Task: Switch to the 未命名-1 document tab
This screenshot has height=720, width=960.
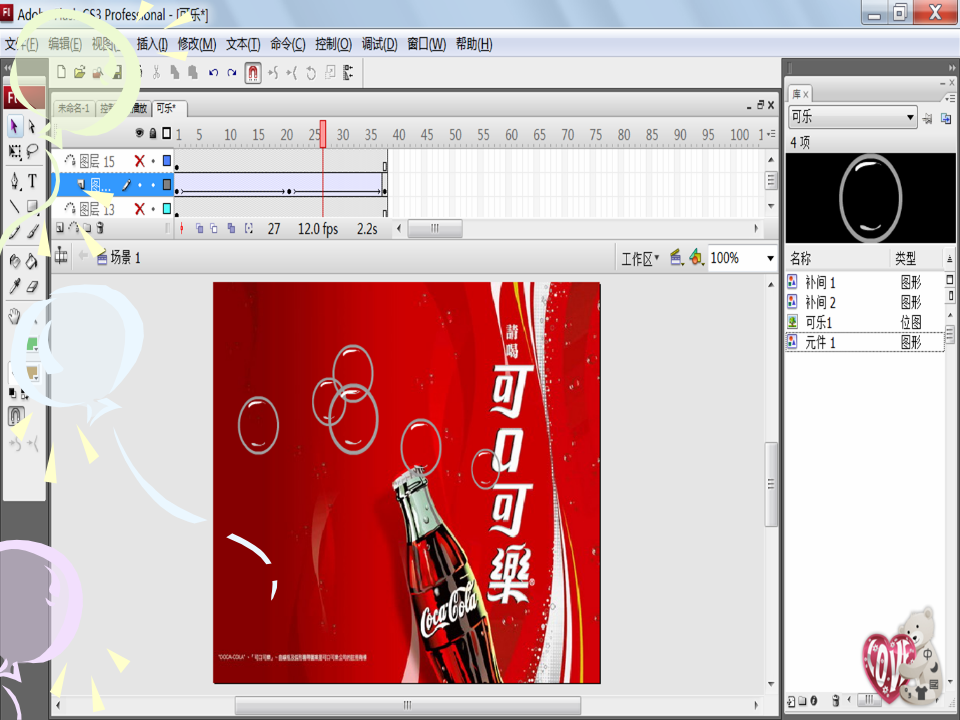Action: (73, 108)
